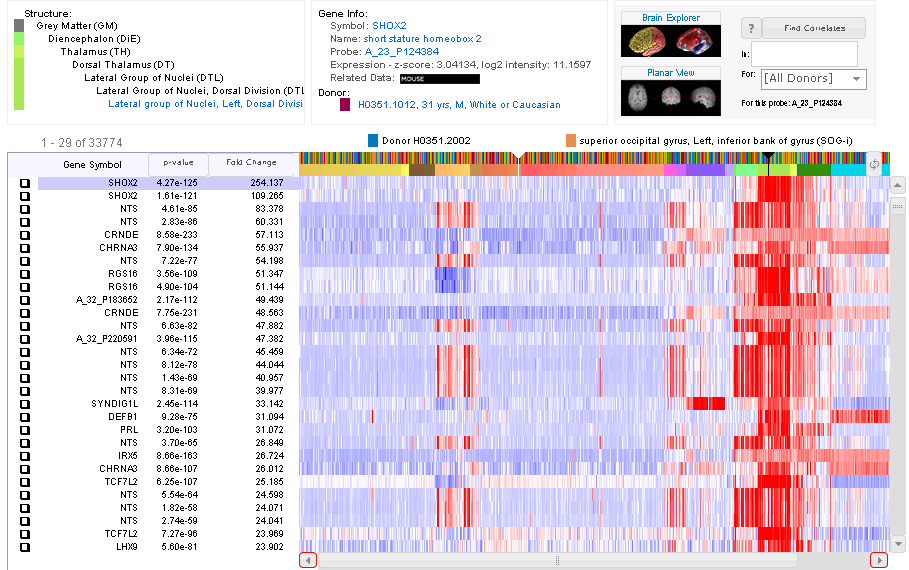Click donor H0351.1012 maroon color swatch

pos(345,105)
